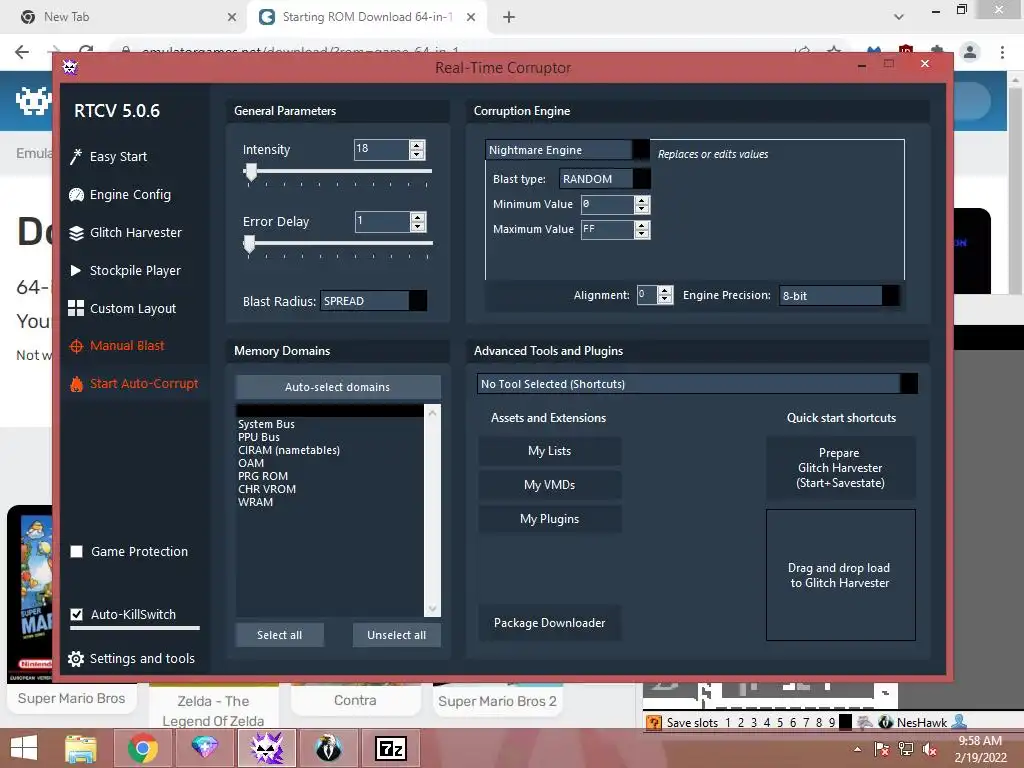
Task: Click Unselect all memory domains
Action: (x=396, y=635)
